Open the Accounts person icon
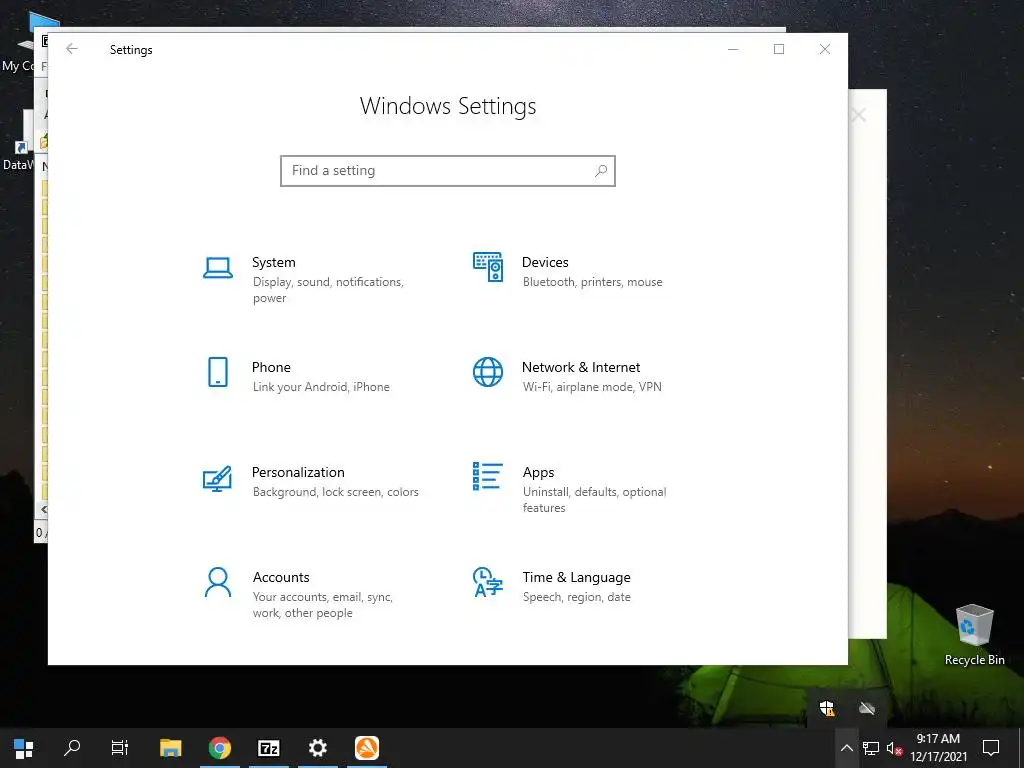This screenshot has height=768, width=1024. 217,583
